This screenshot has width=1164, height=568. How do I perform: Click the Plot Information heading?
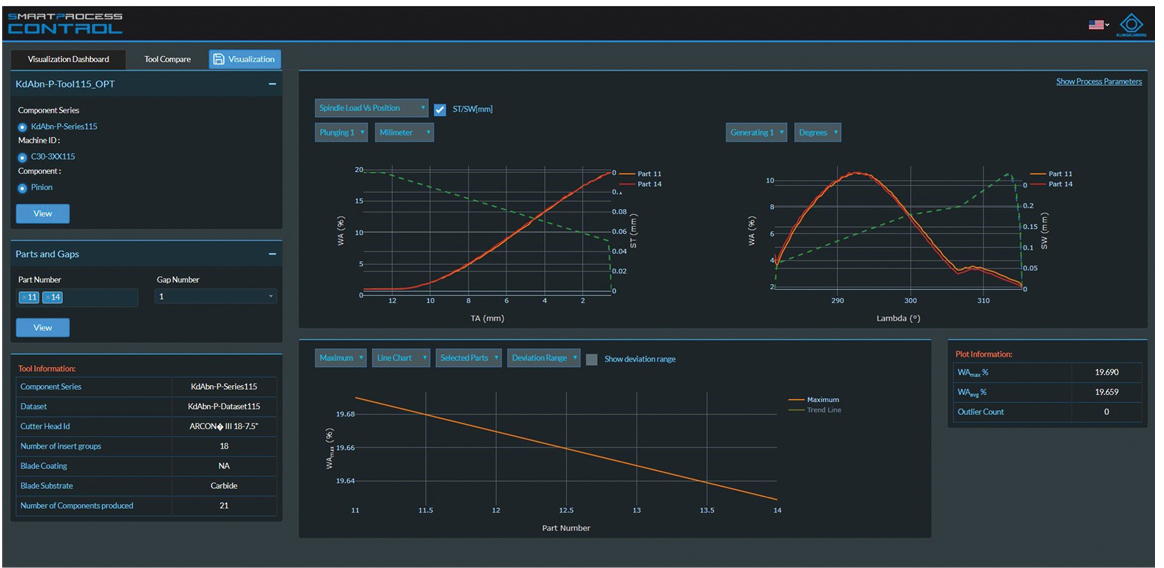point(984,355)
